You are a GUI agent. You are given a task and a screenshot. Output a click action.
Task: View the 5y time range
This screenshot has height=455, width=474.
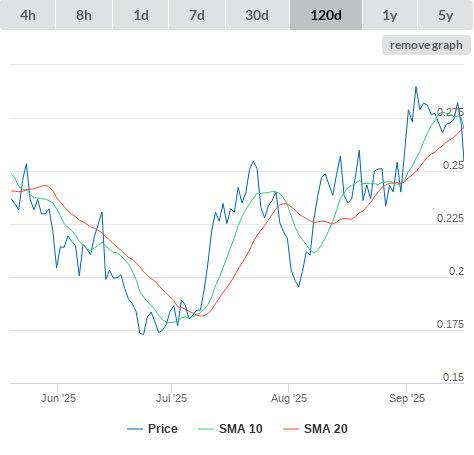(446, 15)
